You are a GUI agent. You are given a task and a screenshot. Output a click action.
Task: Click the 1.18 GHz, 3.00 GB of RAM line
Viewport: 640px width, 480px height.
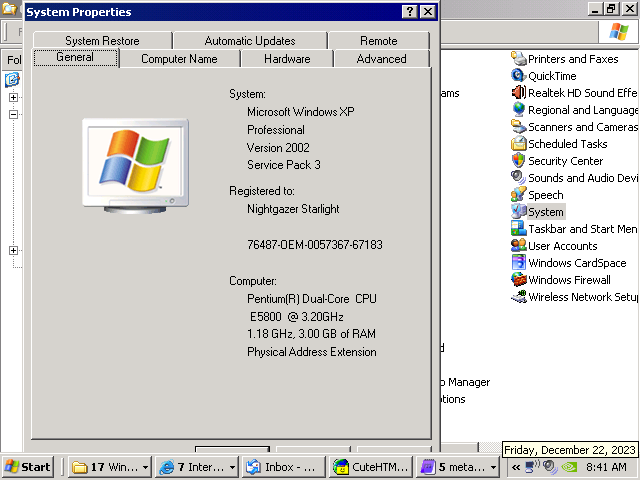click(x=311, y=334)
